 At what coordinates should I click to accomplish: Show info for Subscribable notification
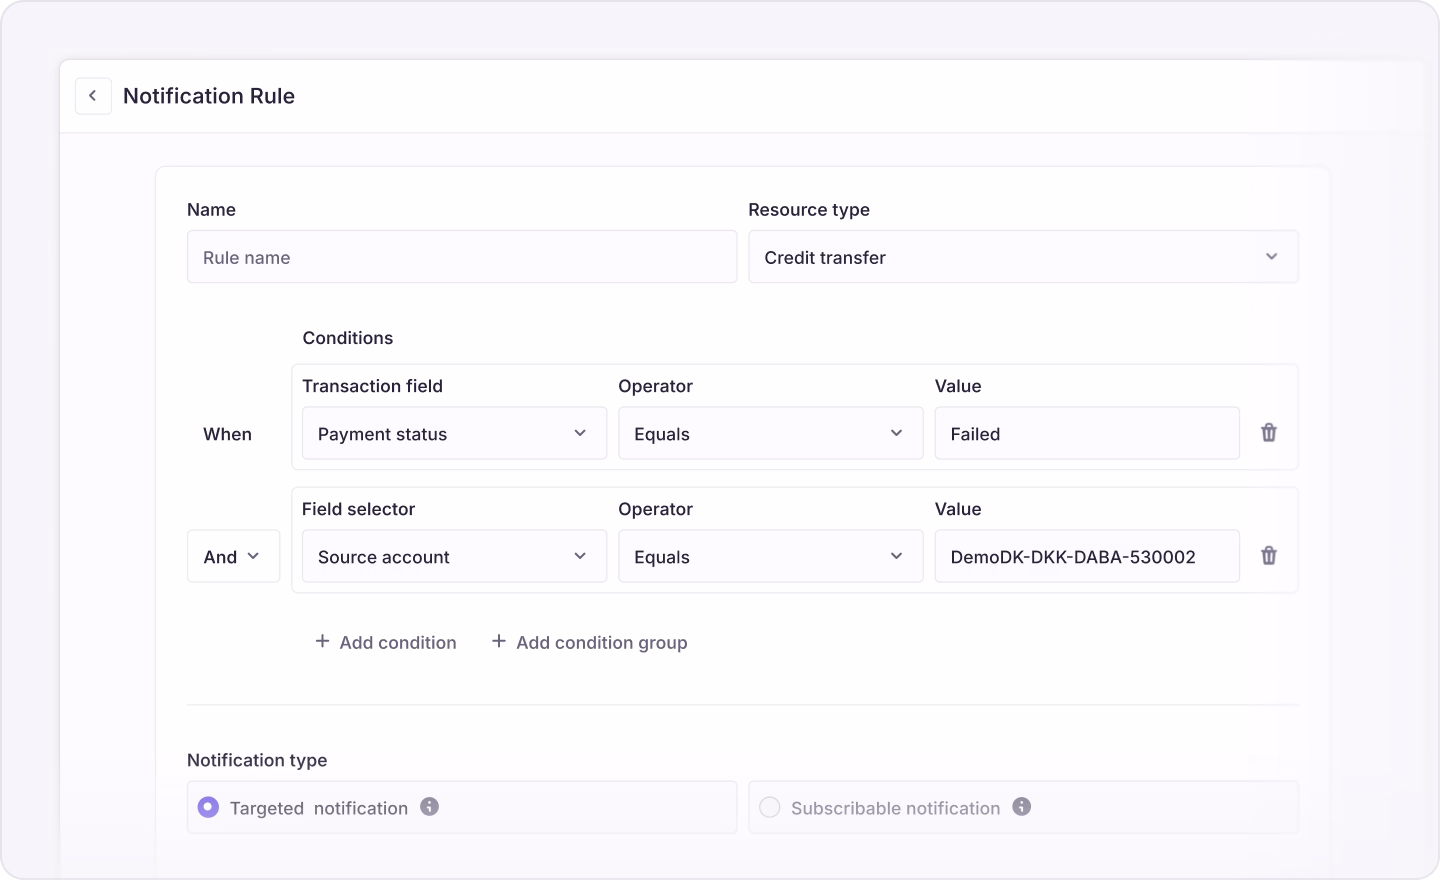(x=1021, y=807)
